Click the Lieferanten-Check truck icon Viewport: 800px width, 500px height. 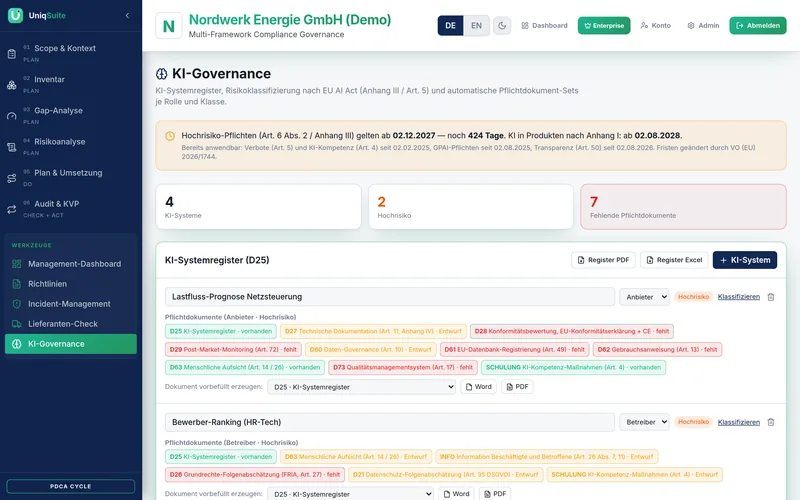[17, 323]
